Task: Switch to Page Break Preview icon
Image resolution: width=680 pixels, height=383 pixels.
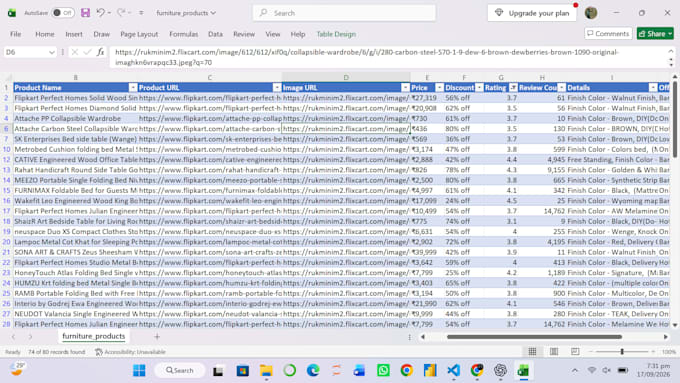Action: pyautogui.click(x=575, y=351)
